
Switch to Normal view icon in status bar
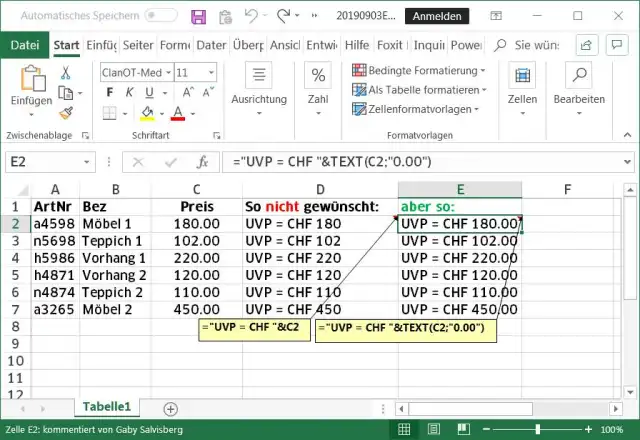(404, 429)
